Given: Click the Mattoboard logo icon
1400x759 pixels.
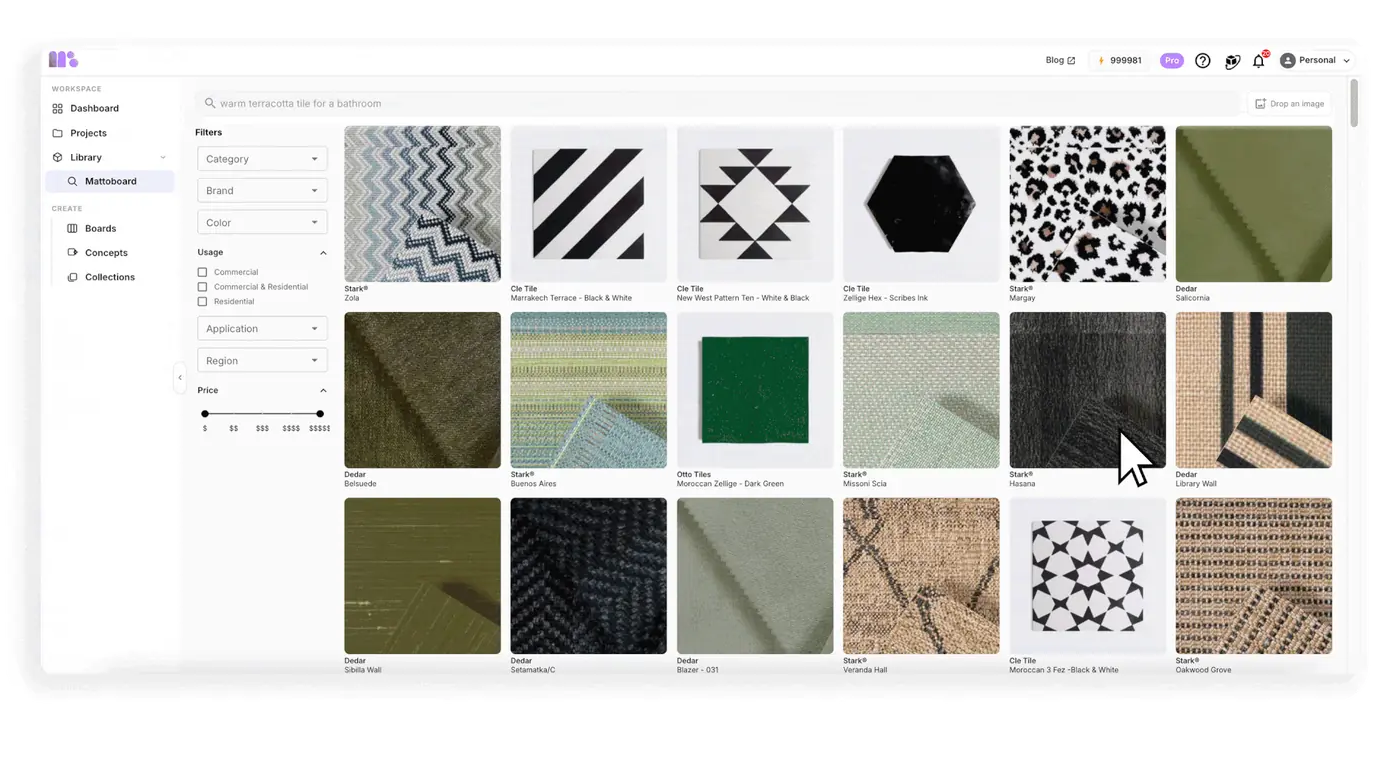Looking at the screenshot, I should point(63,60).
